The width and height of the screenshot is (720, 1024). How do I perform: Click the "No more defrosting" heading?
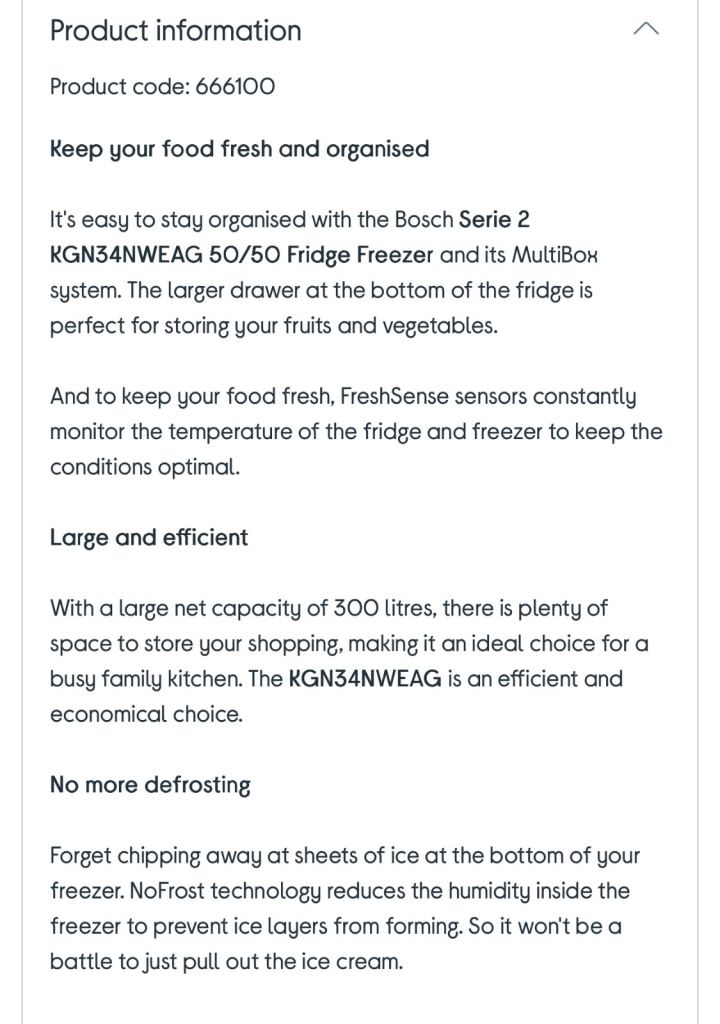coord(150,784)
